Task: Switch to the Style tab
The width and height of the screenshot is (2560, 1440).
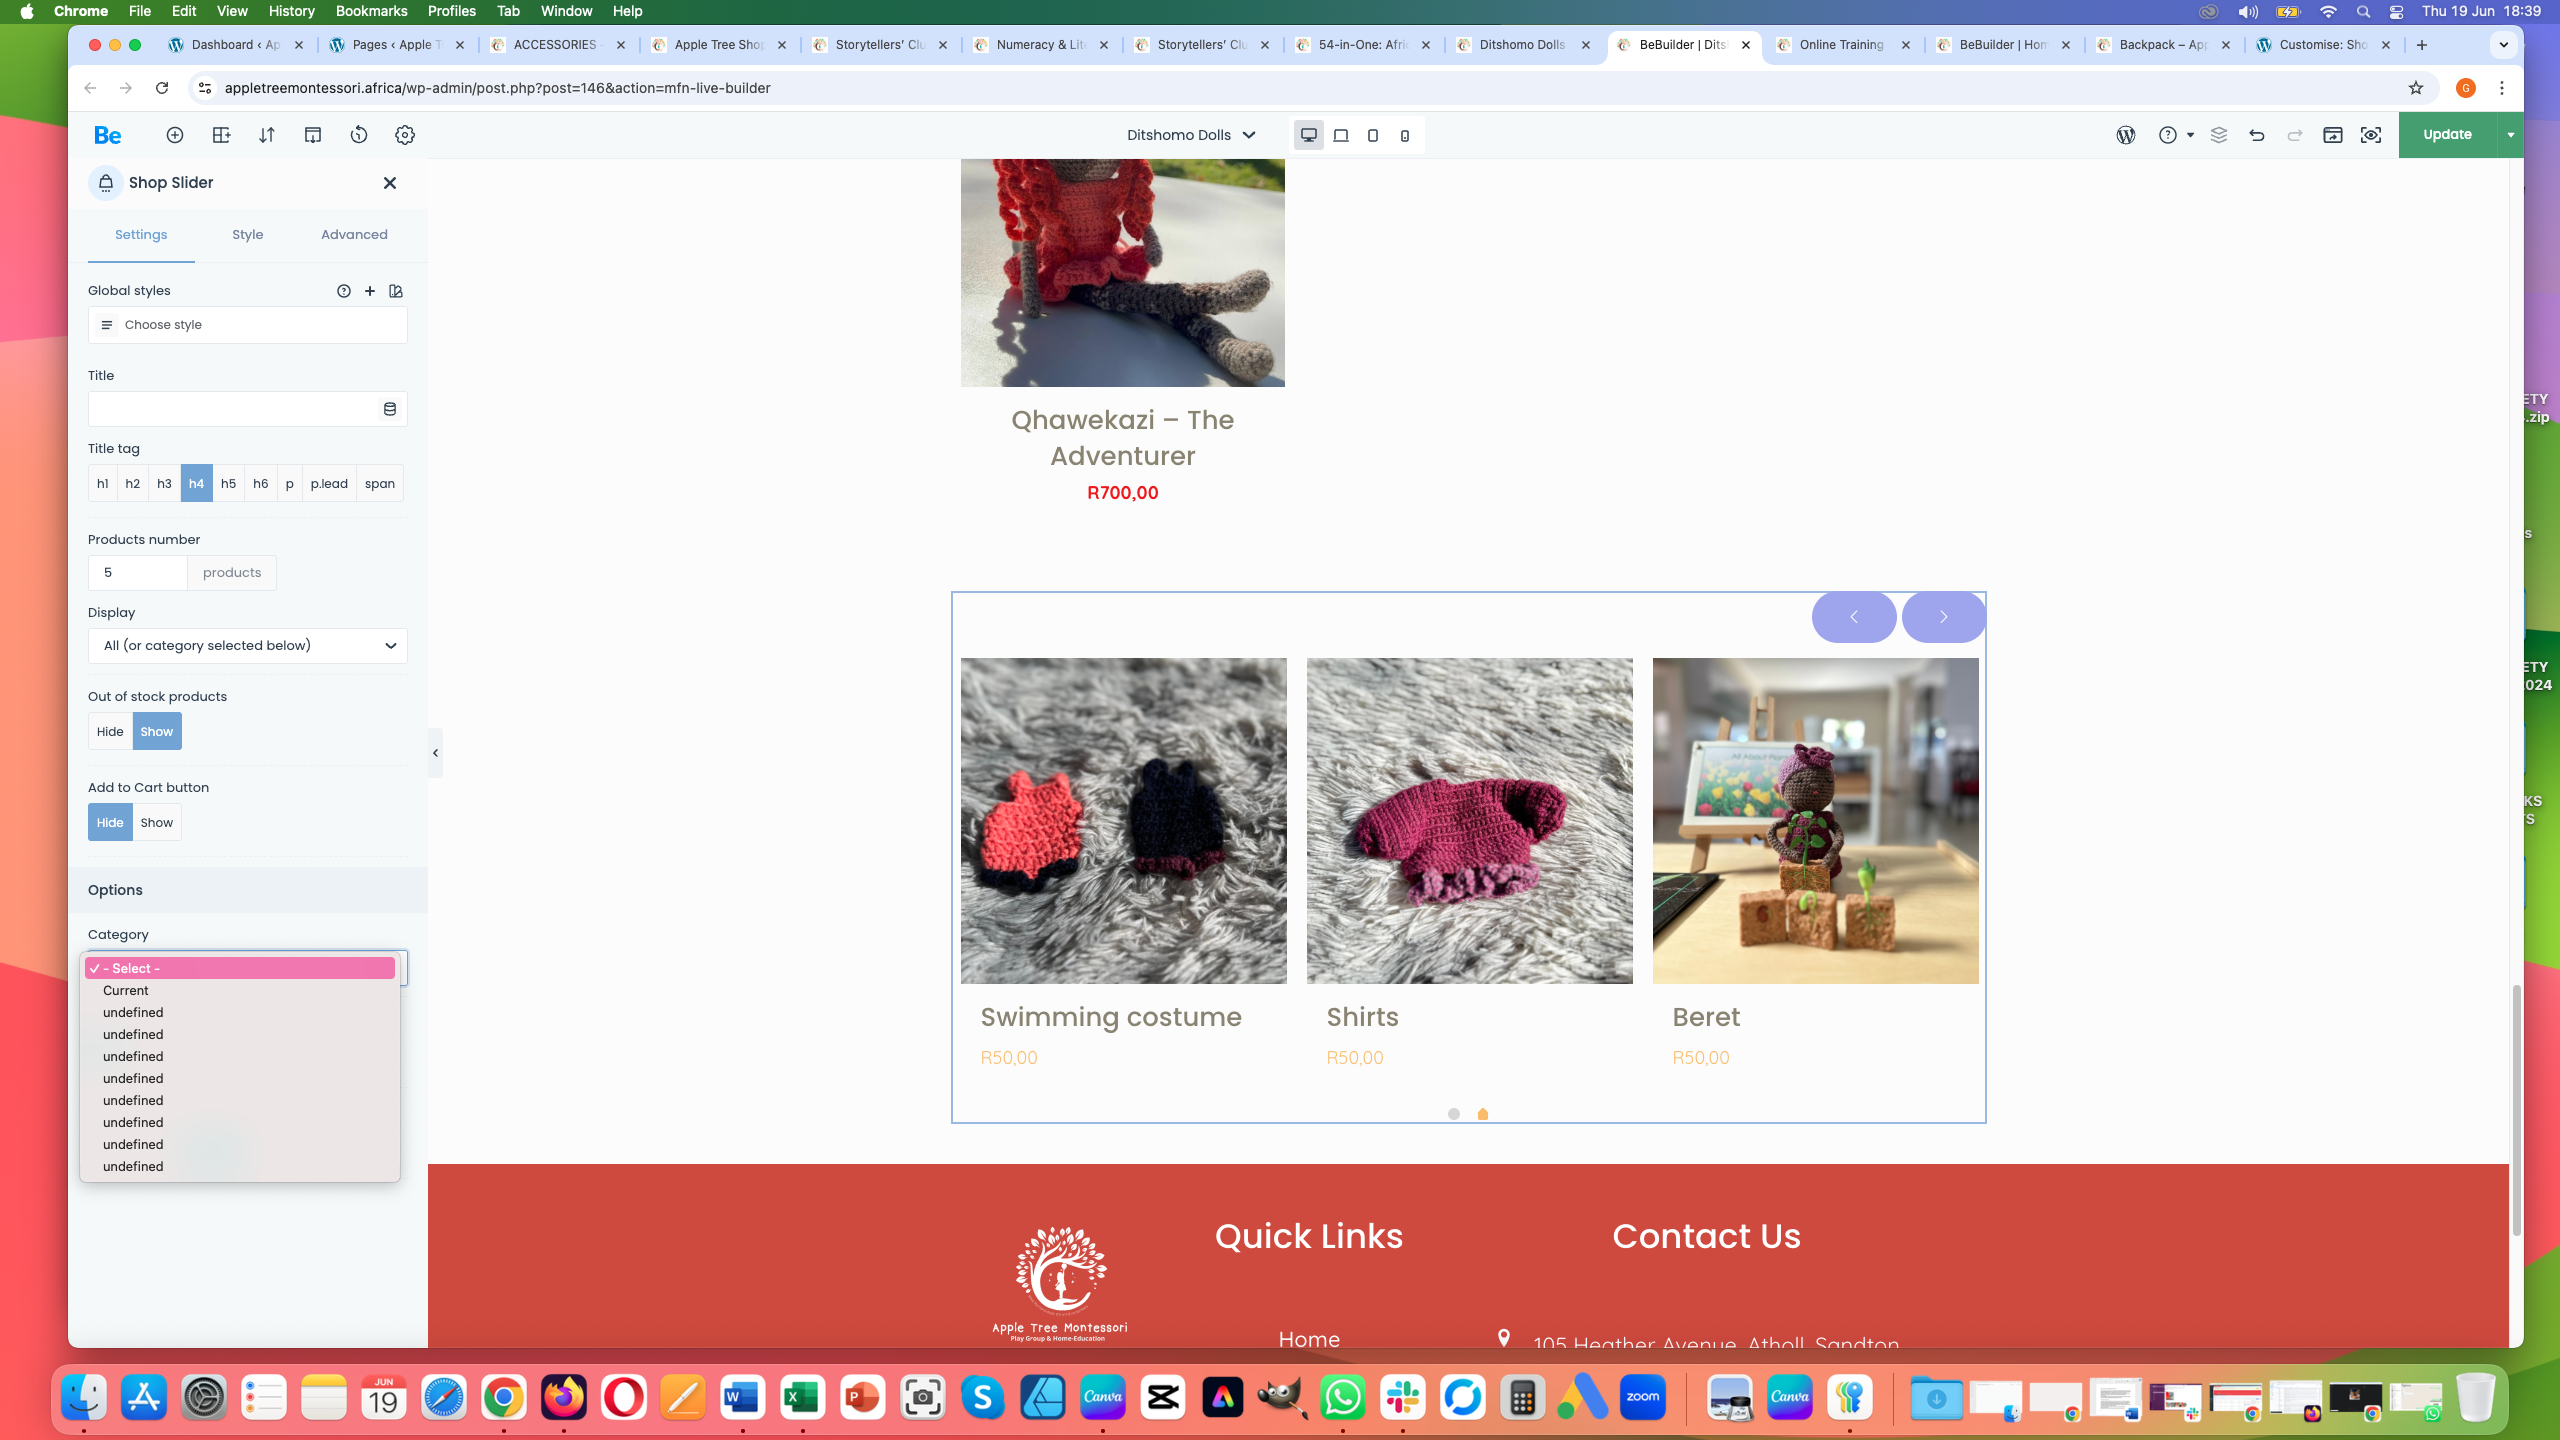Action: point(248,234)
